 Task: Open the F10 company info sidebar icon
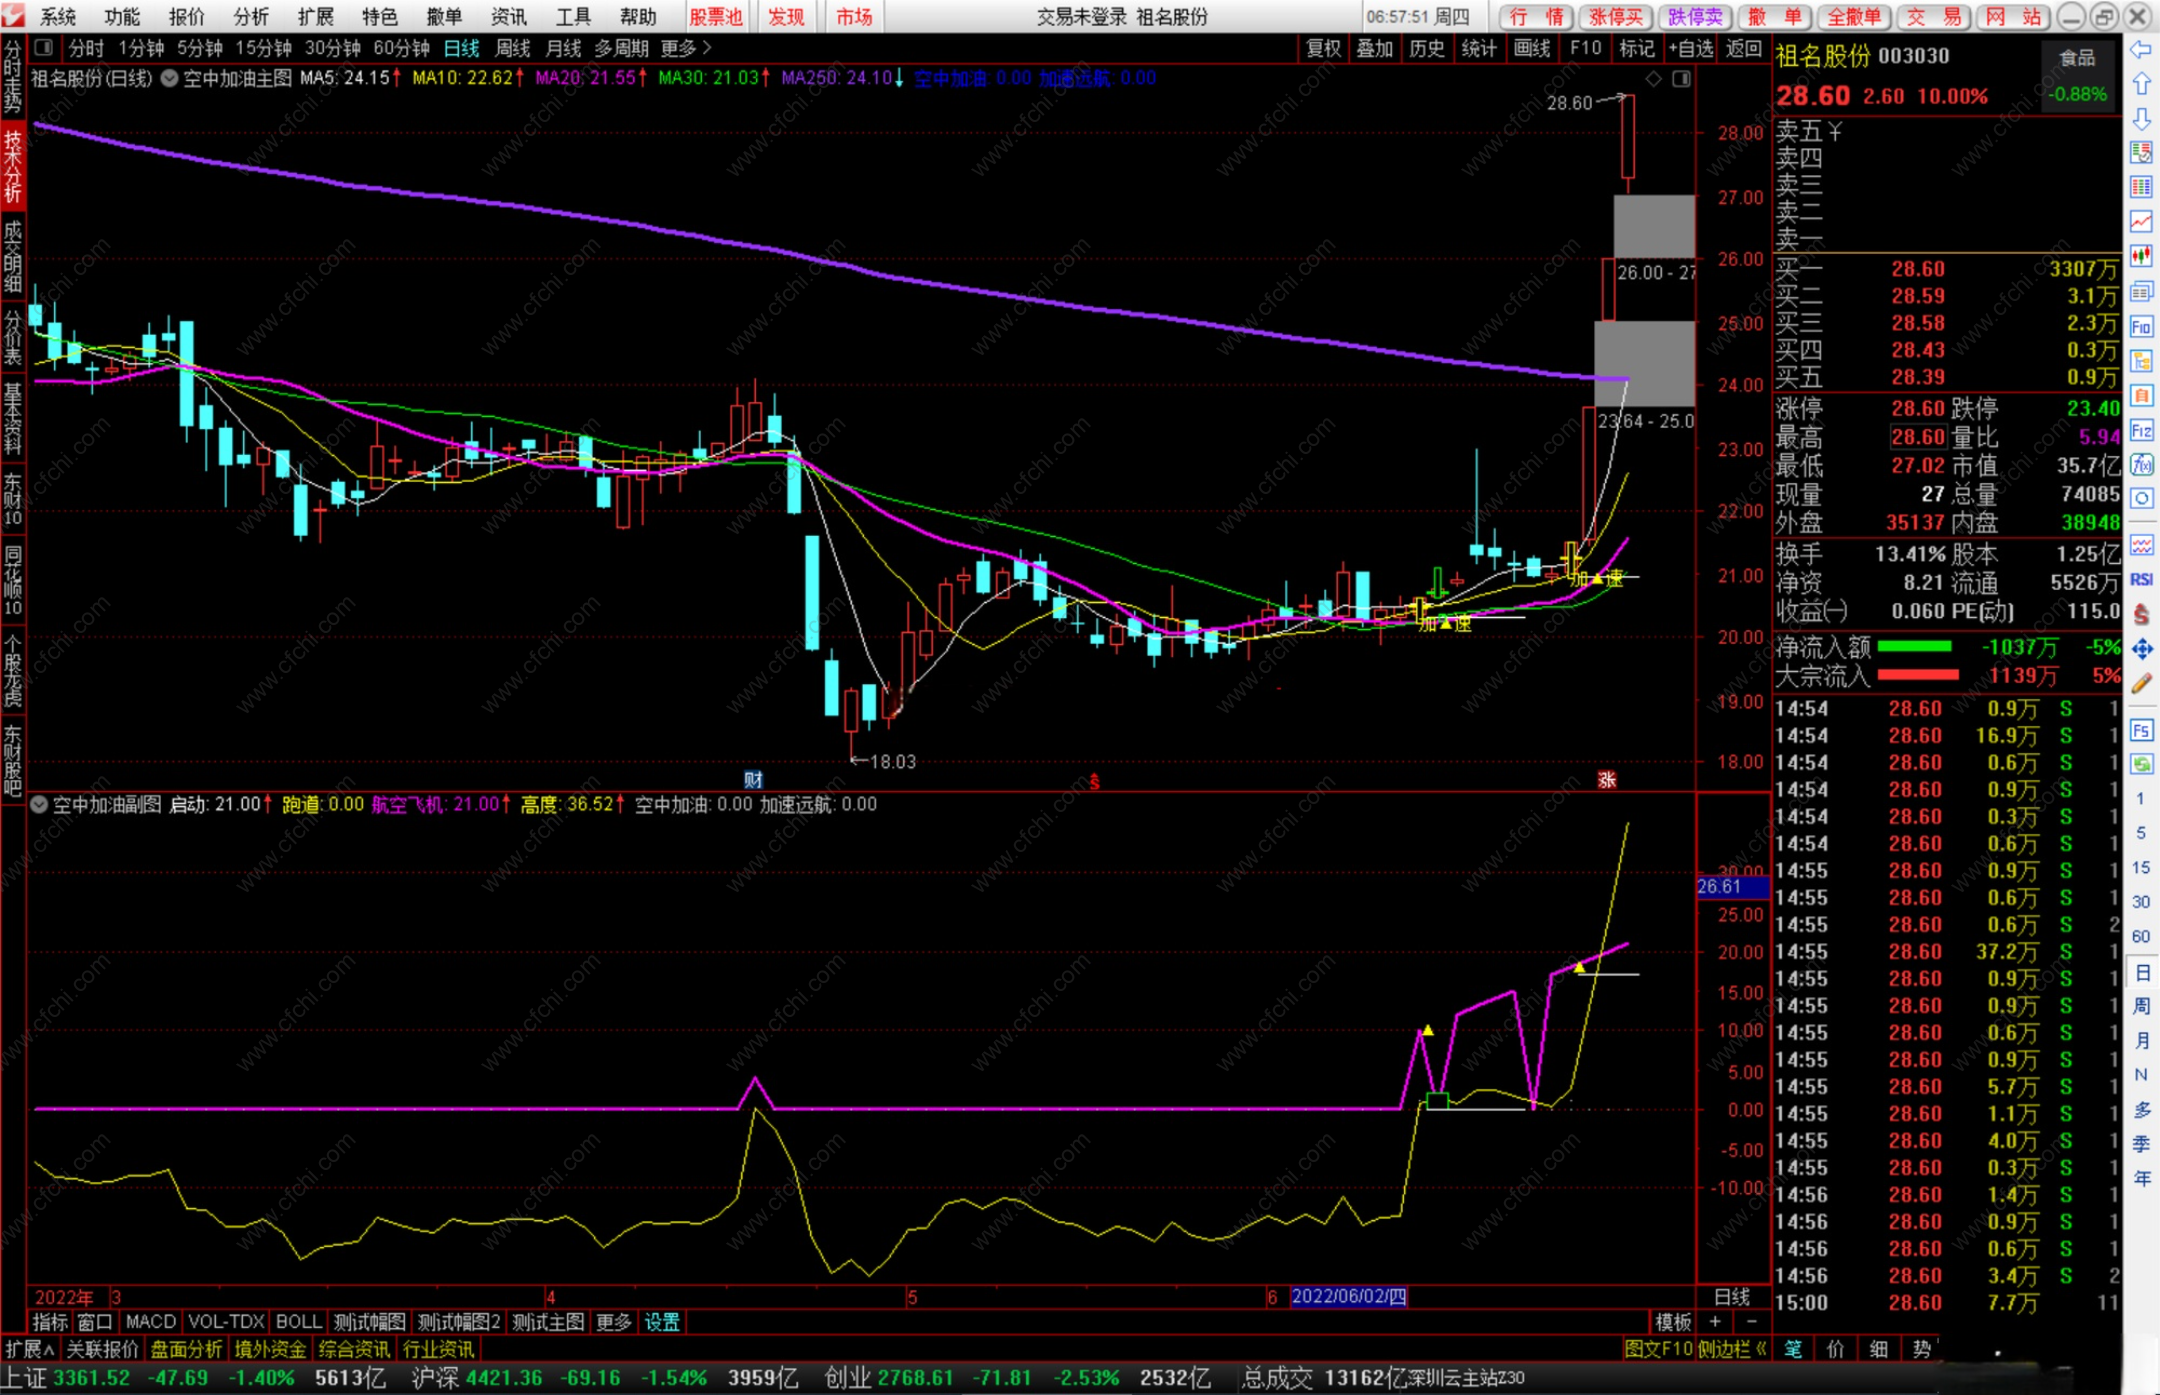(2141, 327)
